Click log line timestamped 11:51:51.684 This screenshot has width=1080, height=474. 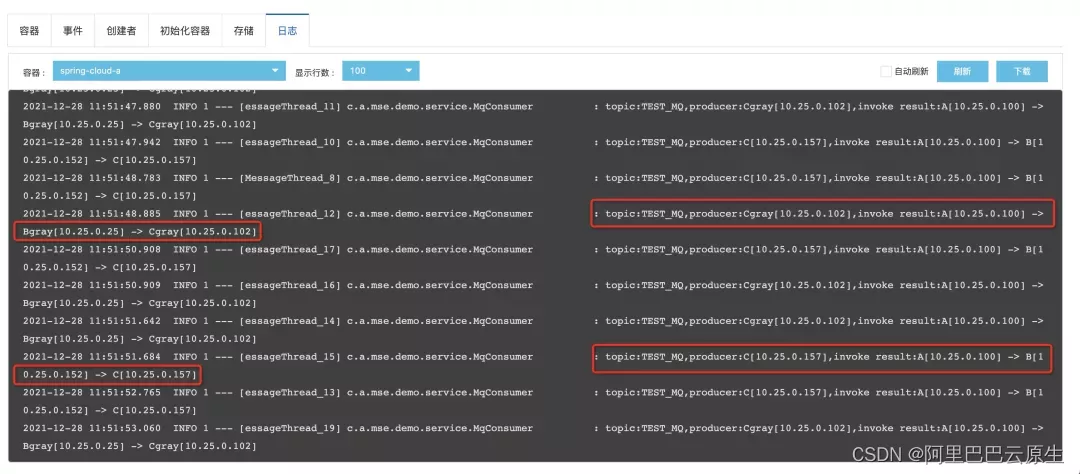pos(533,366)
